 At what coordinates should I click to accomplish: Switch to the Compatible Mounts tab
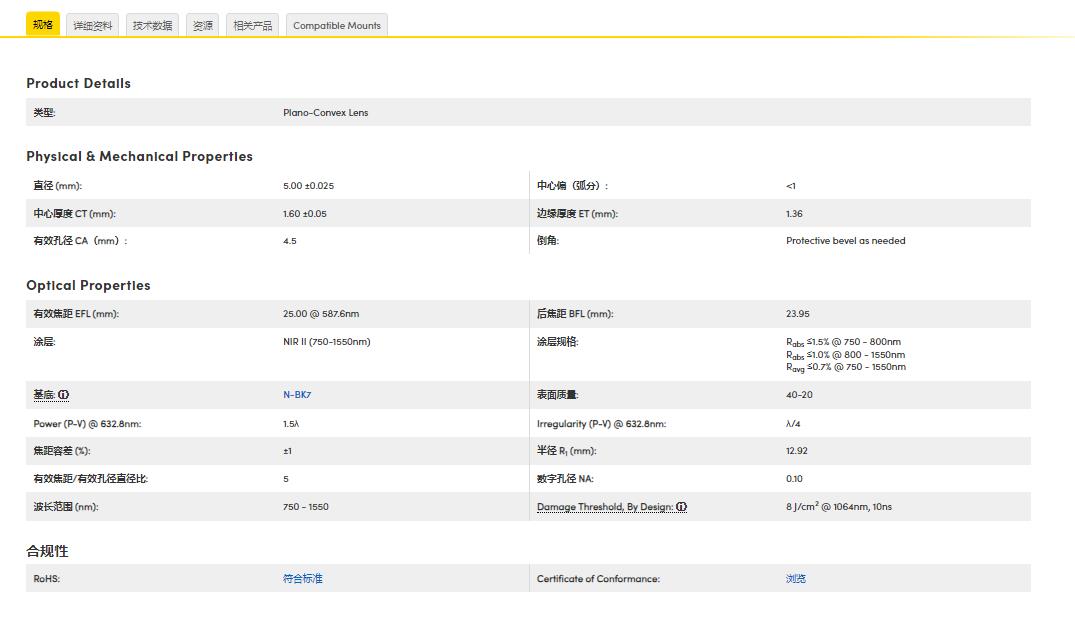click(x=336, y=26)
